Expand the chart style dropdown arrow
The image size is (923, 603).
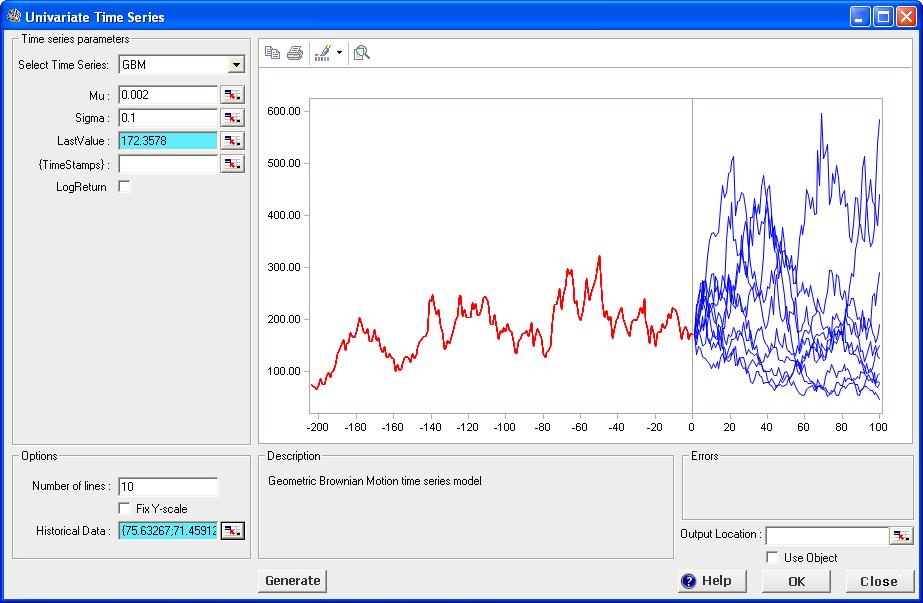340,53
